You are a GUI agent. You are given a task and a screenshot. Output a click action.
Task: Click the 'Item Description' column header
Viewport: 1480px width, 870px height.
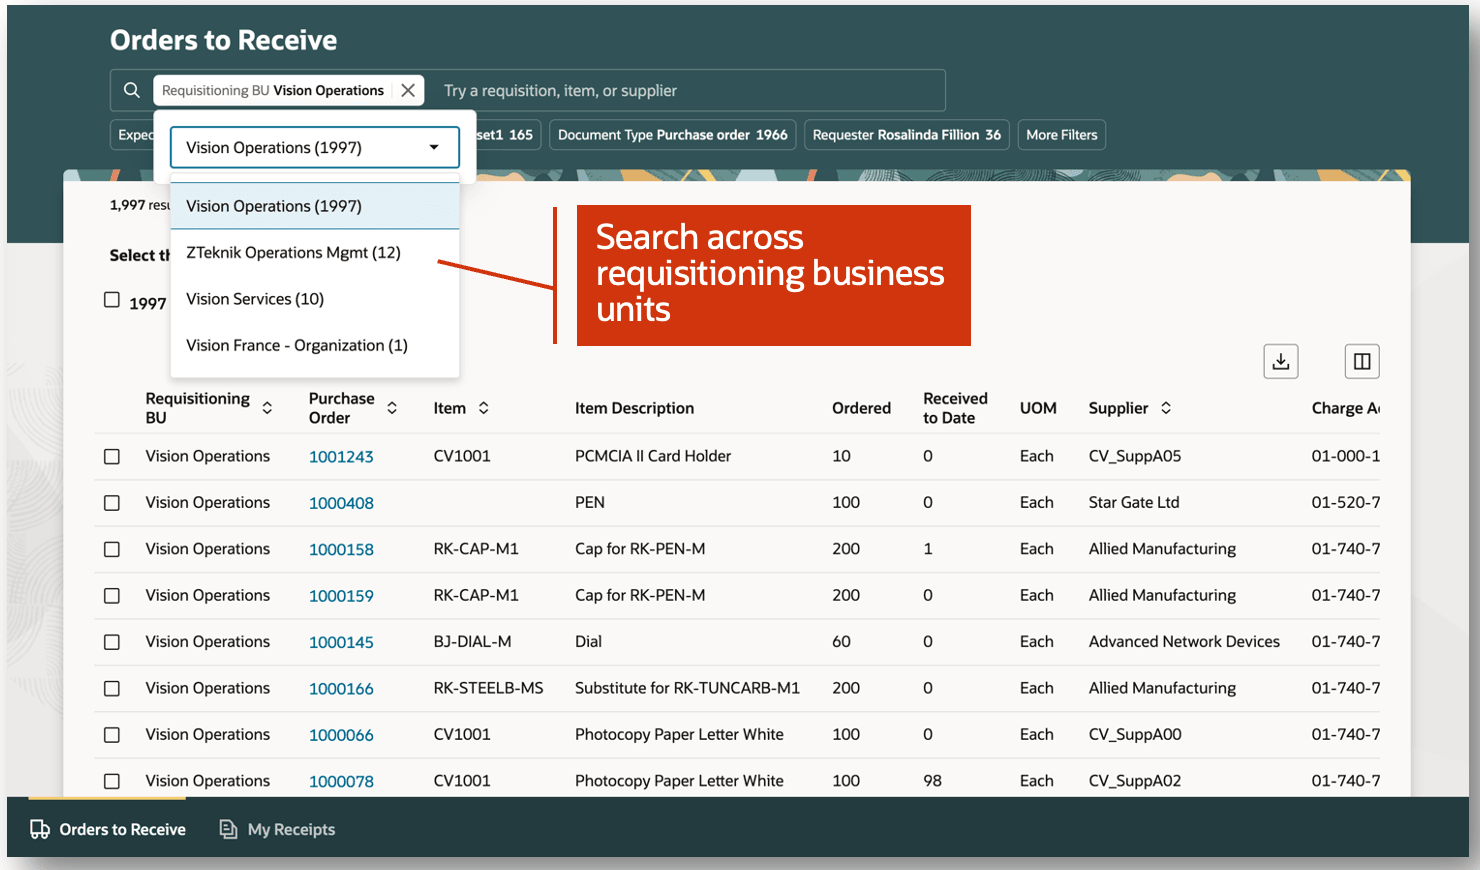pos(634,408)
